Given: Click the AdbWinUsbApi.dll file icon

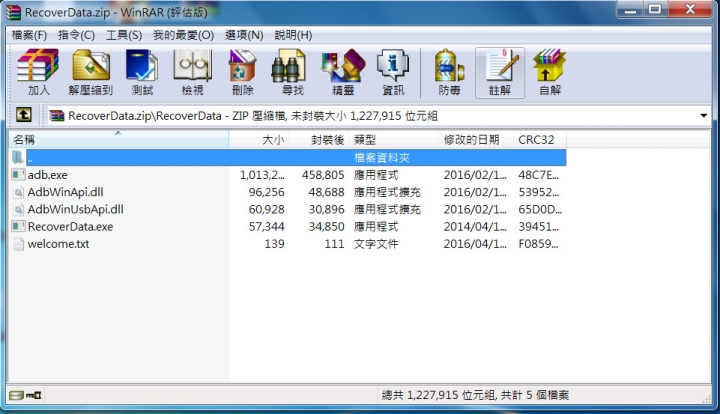Looking at the screenshot, I should pyautogui.click(x=18, y=209).
